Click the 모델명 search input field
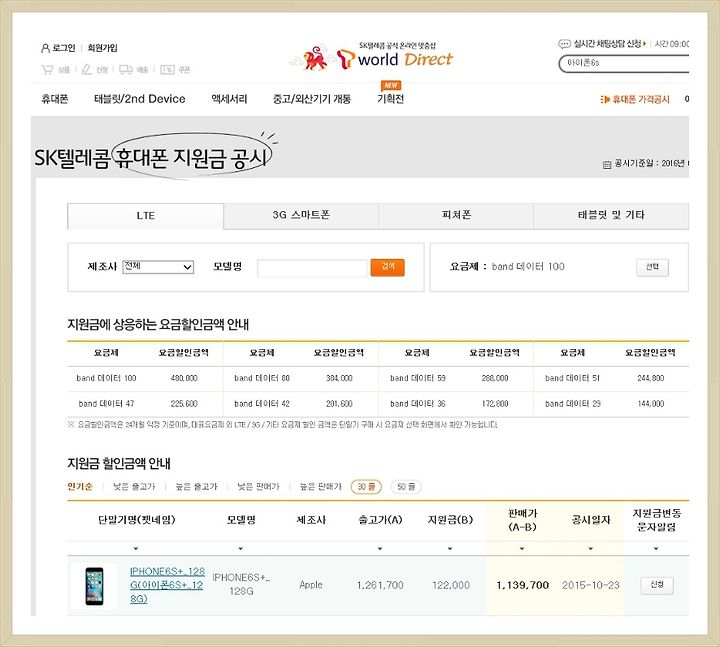 [x=312, y=268]
